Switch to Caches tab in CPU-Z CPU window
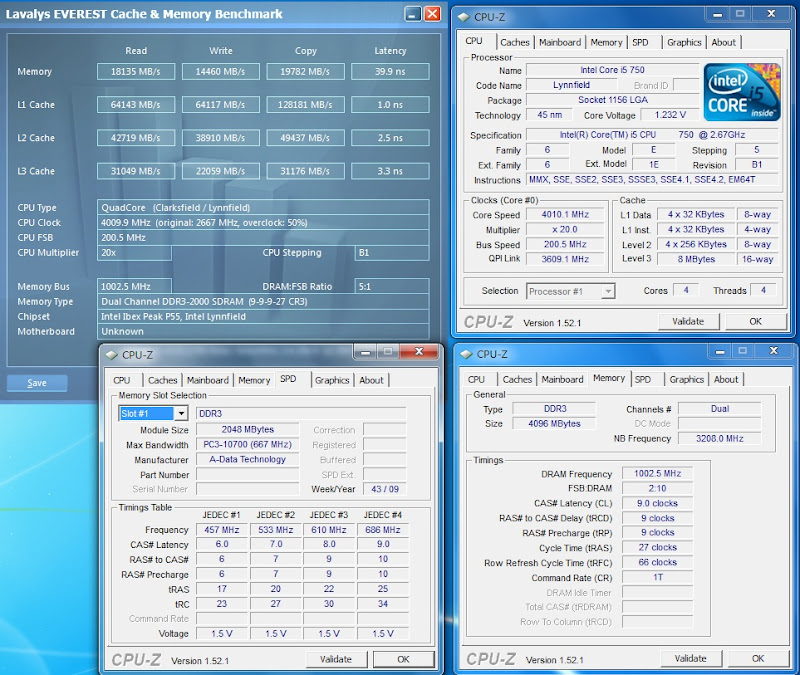Image resolution: width=800 pixels, height=675 pixels. tap(515, 42)
